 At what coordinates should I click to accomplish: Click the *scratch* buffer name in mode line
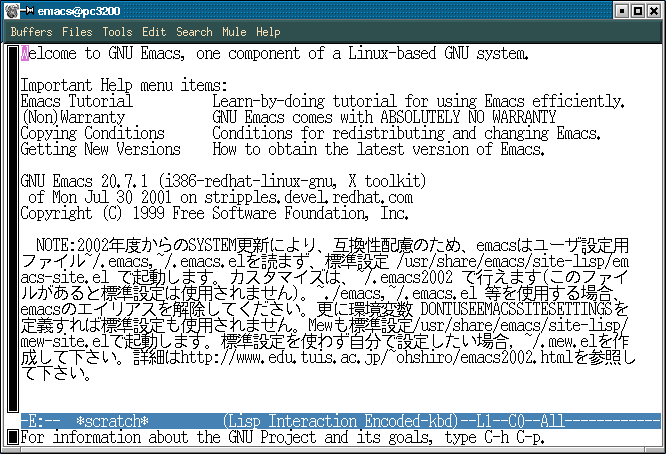112,421
